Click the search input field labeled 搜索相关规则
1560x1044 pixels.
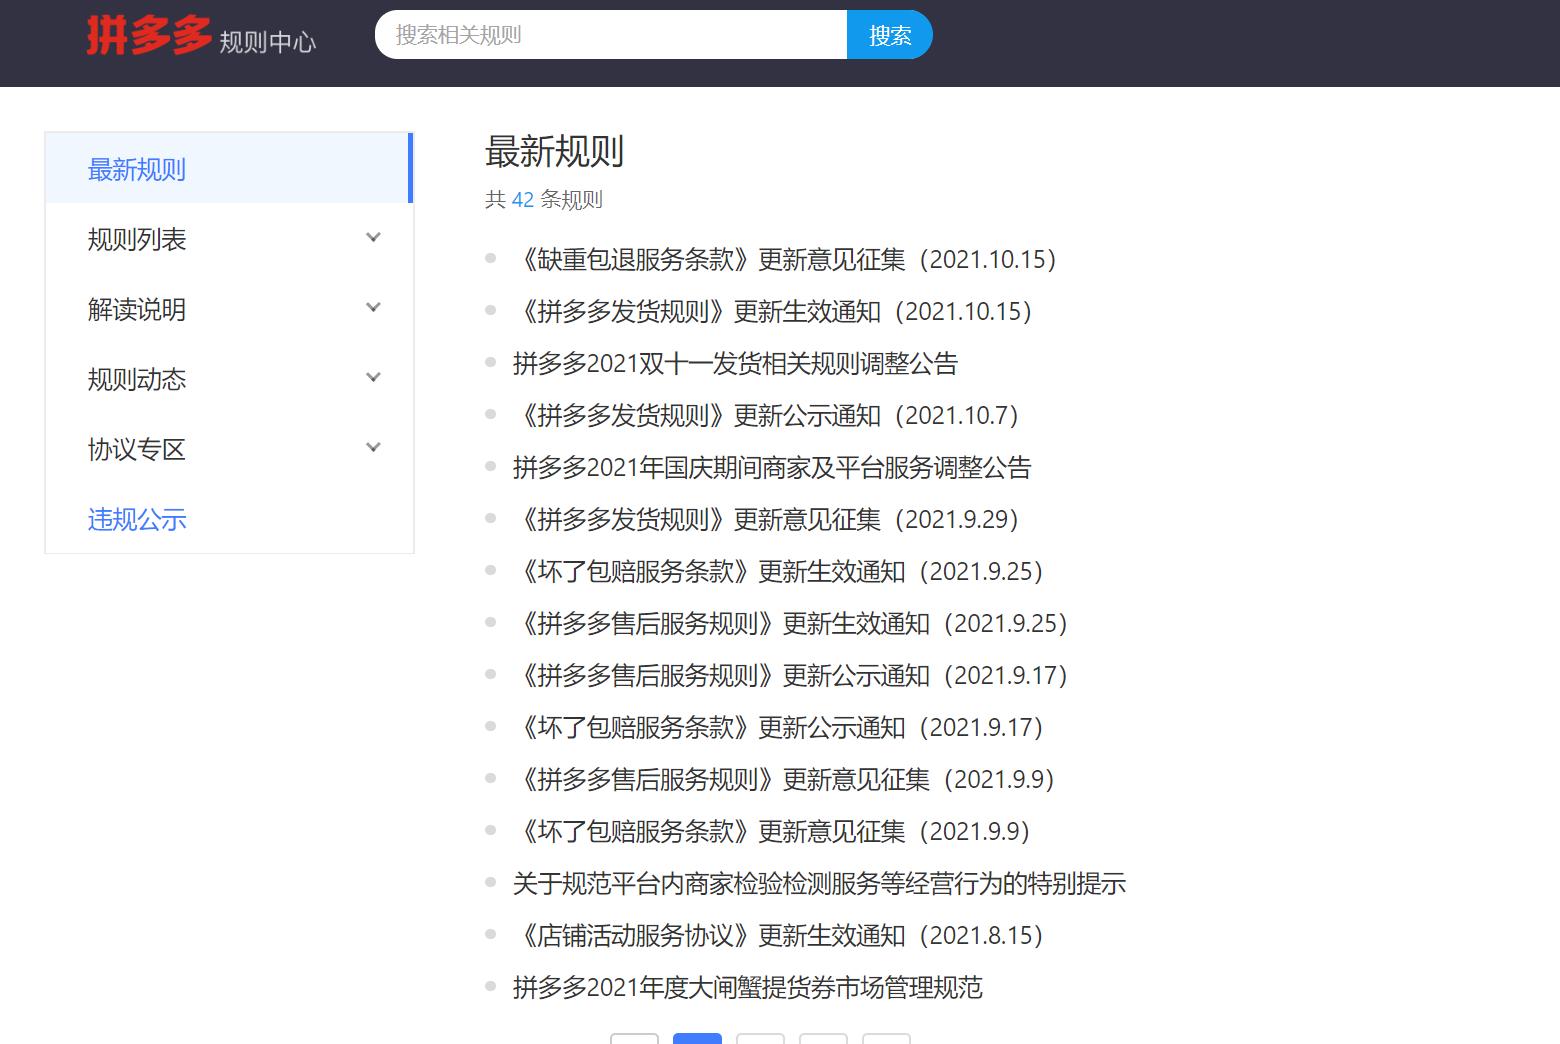tap(610, 34)
